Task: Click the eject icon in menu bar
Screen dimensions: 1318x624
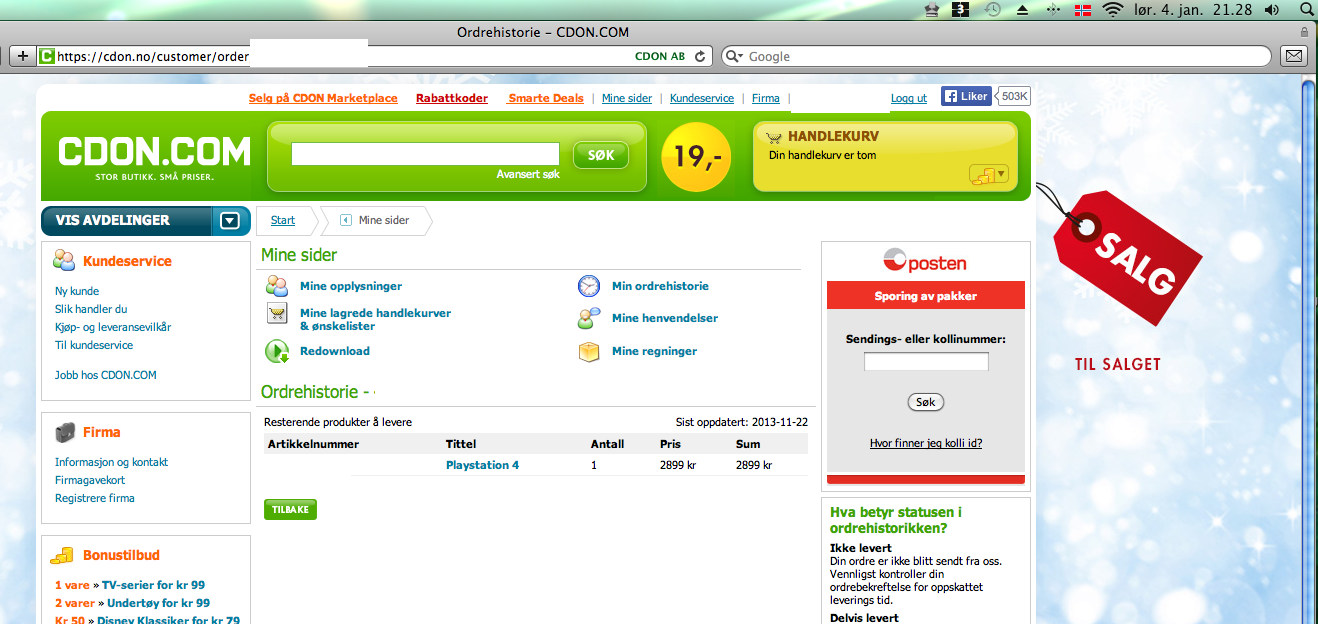Action: tap(1023, 10)
